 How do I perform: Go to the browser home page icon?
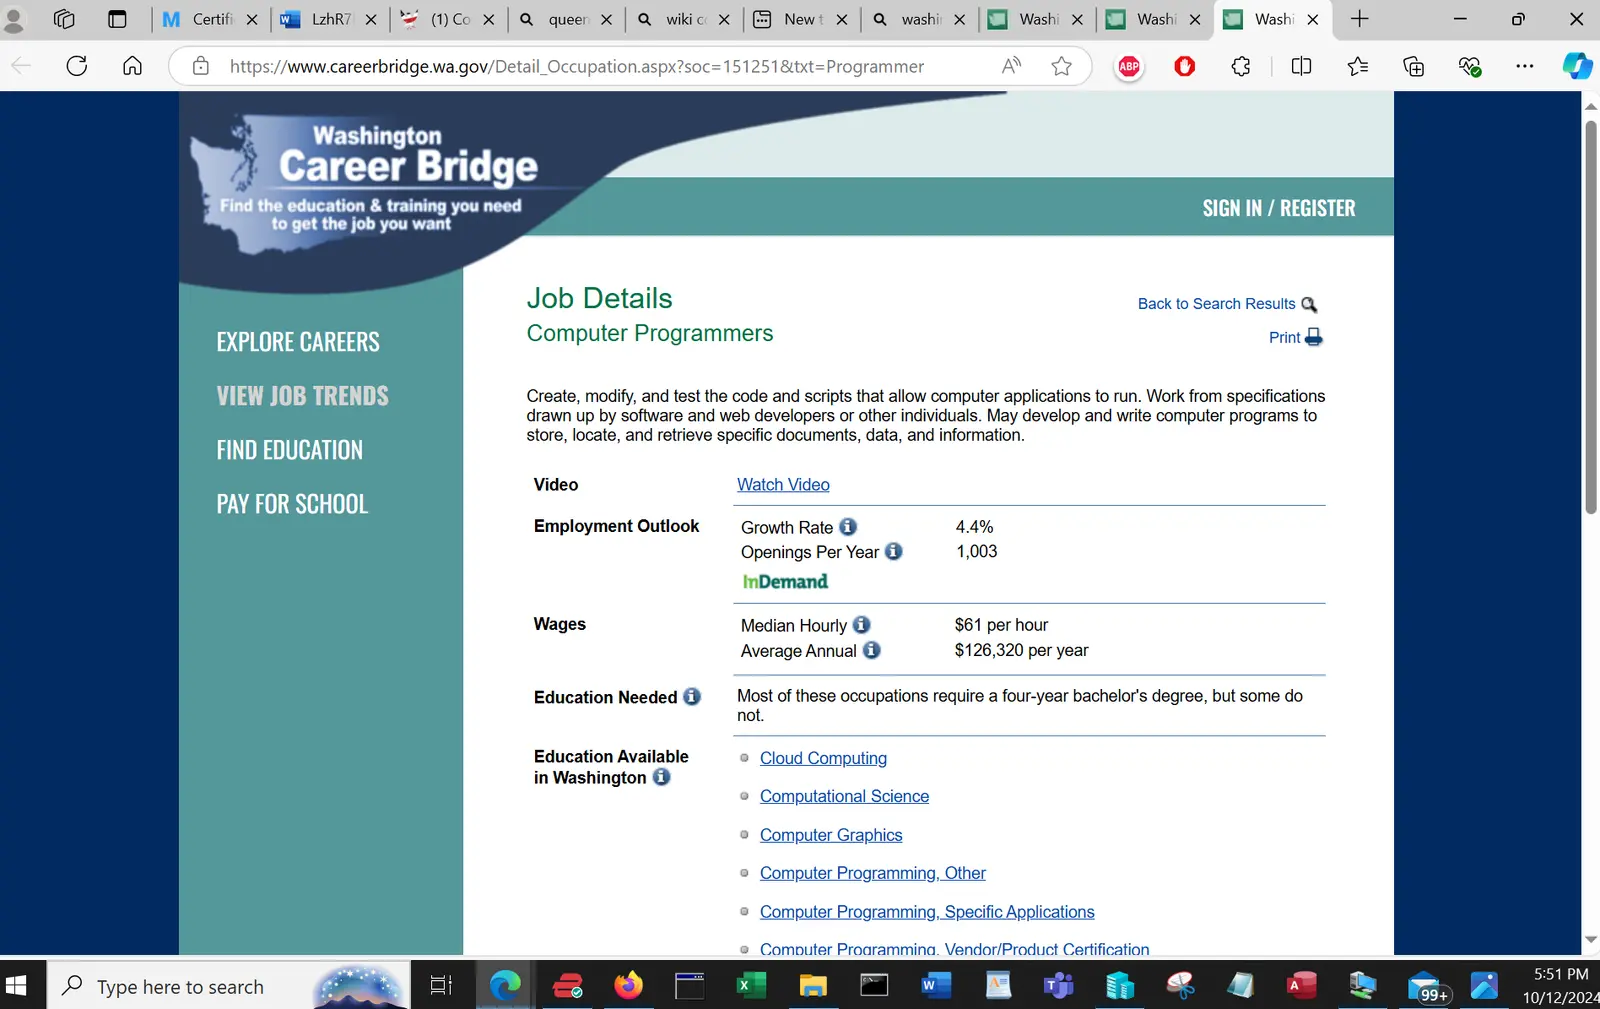point(132,66)
